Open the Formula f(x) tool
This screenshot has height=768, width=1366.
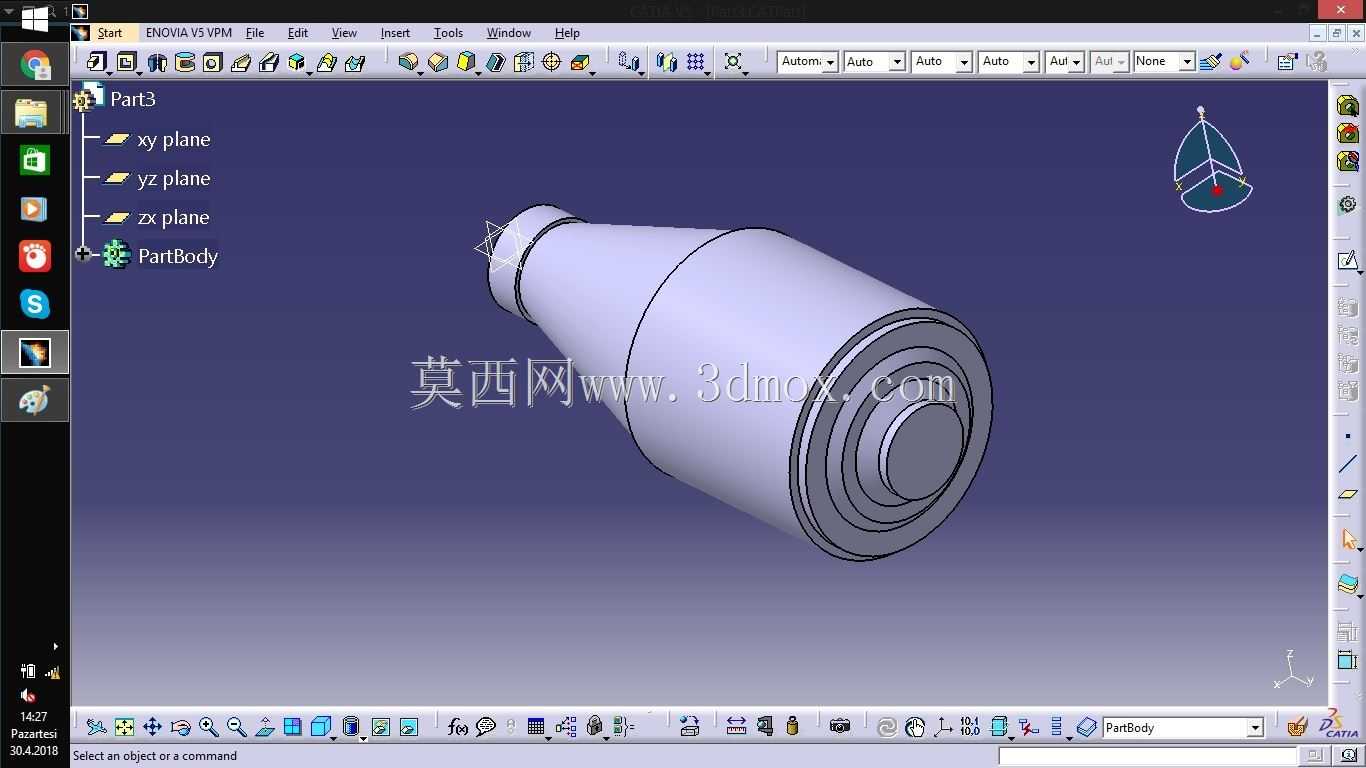(x=457, y=727)
